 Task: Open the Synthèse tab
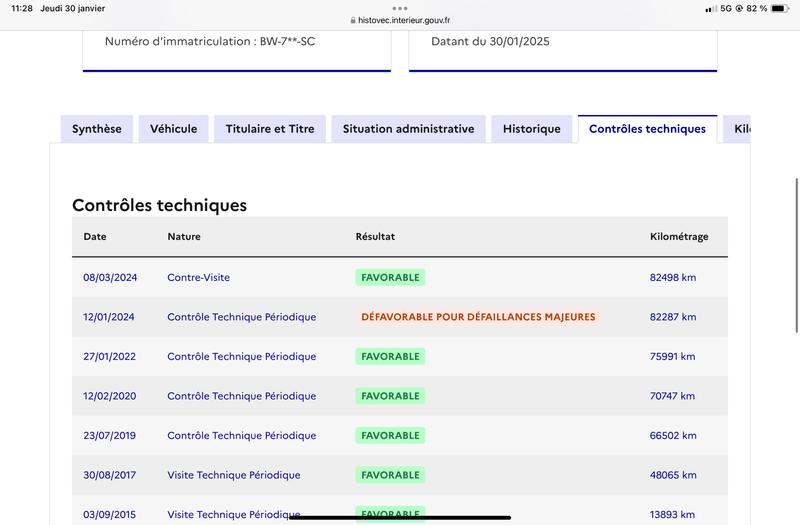tap(97, 129)
